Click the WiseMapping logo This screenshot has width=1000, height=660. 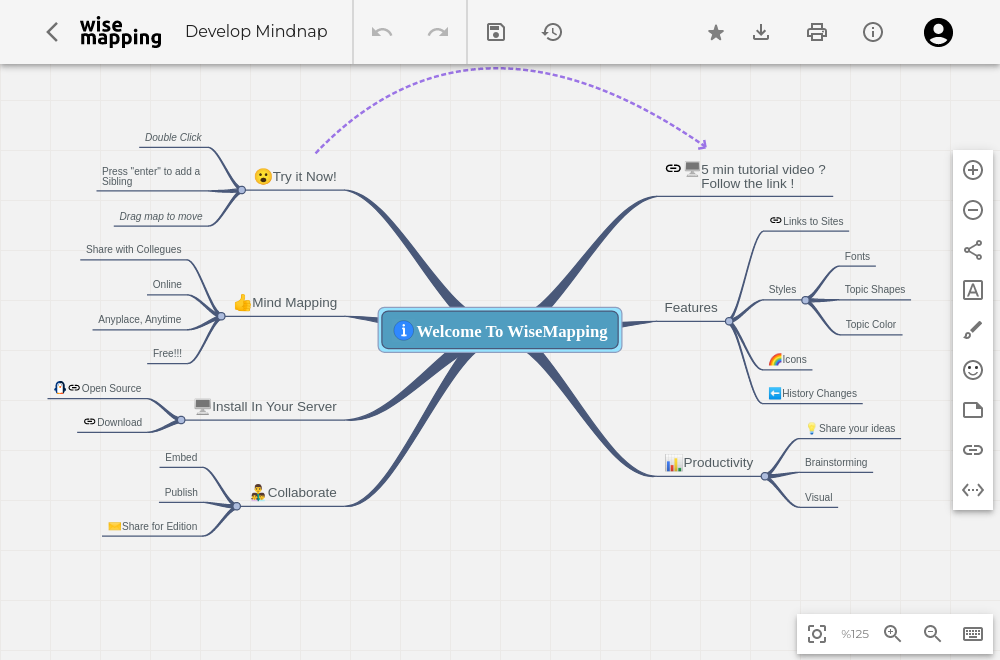121,32
